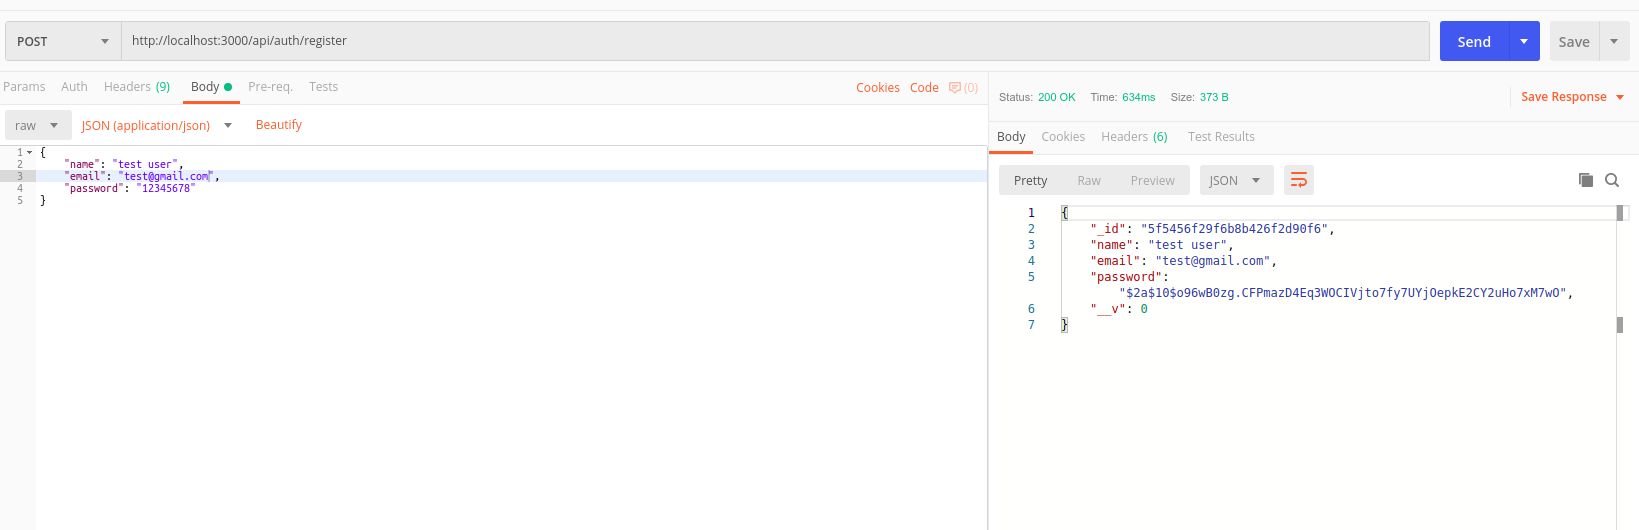Click the 634ms response time value

tap(1138, 97)
